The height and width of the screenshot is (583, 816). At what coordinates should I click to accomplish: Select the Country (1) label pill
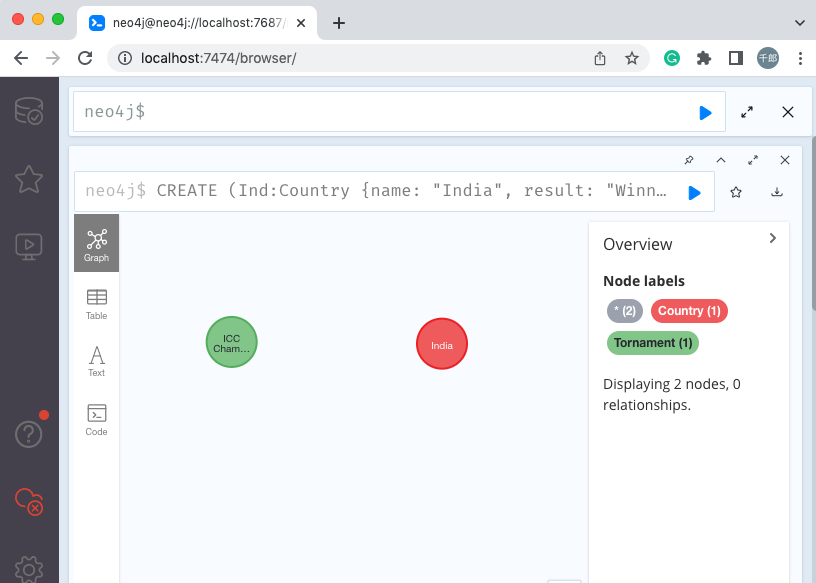[x=689, y=311]
